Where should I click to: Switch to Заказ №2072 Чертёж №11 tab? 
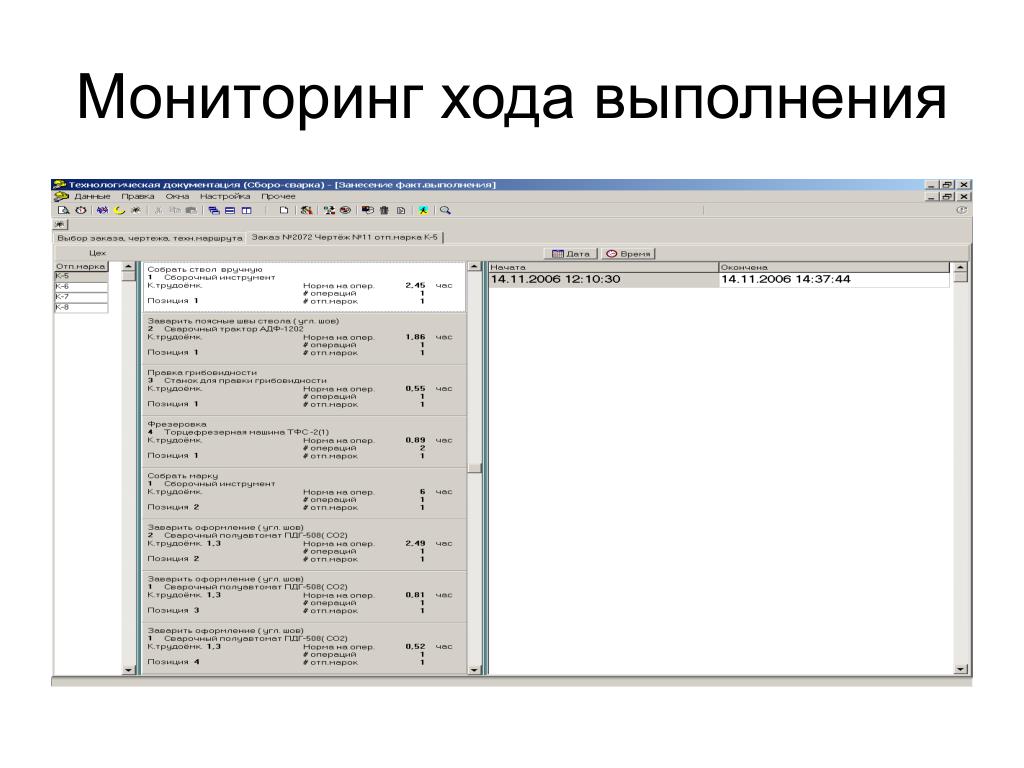click(345, 238)
